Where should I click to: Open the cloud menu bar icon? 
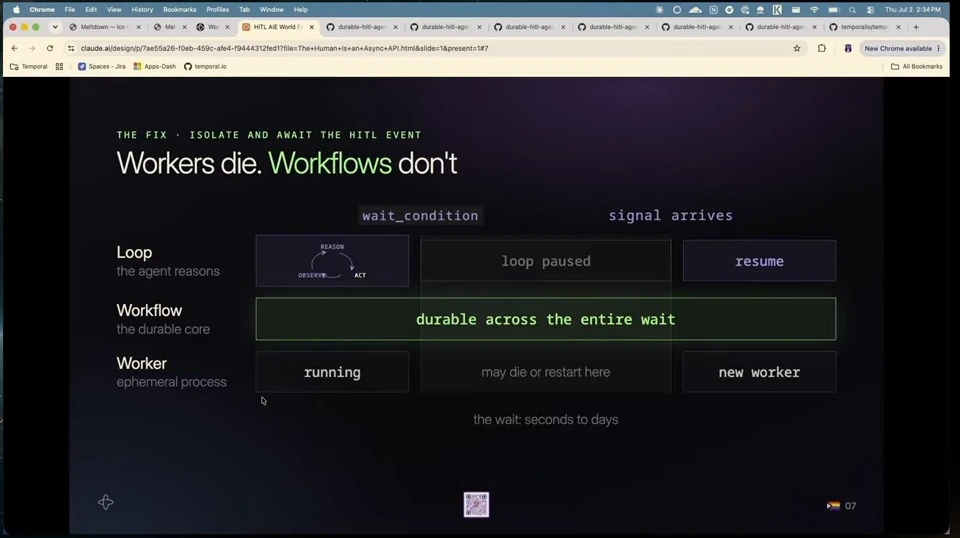pyautogui.click(x=695, y=10)
